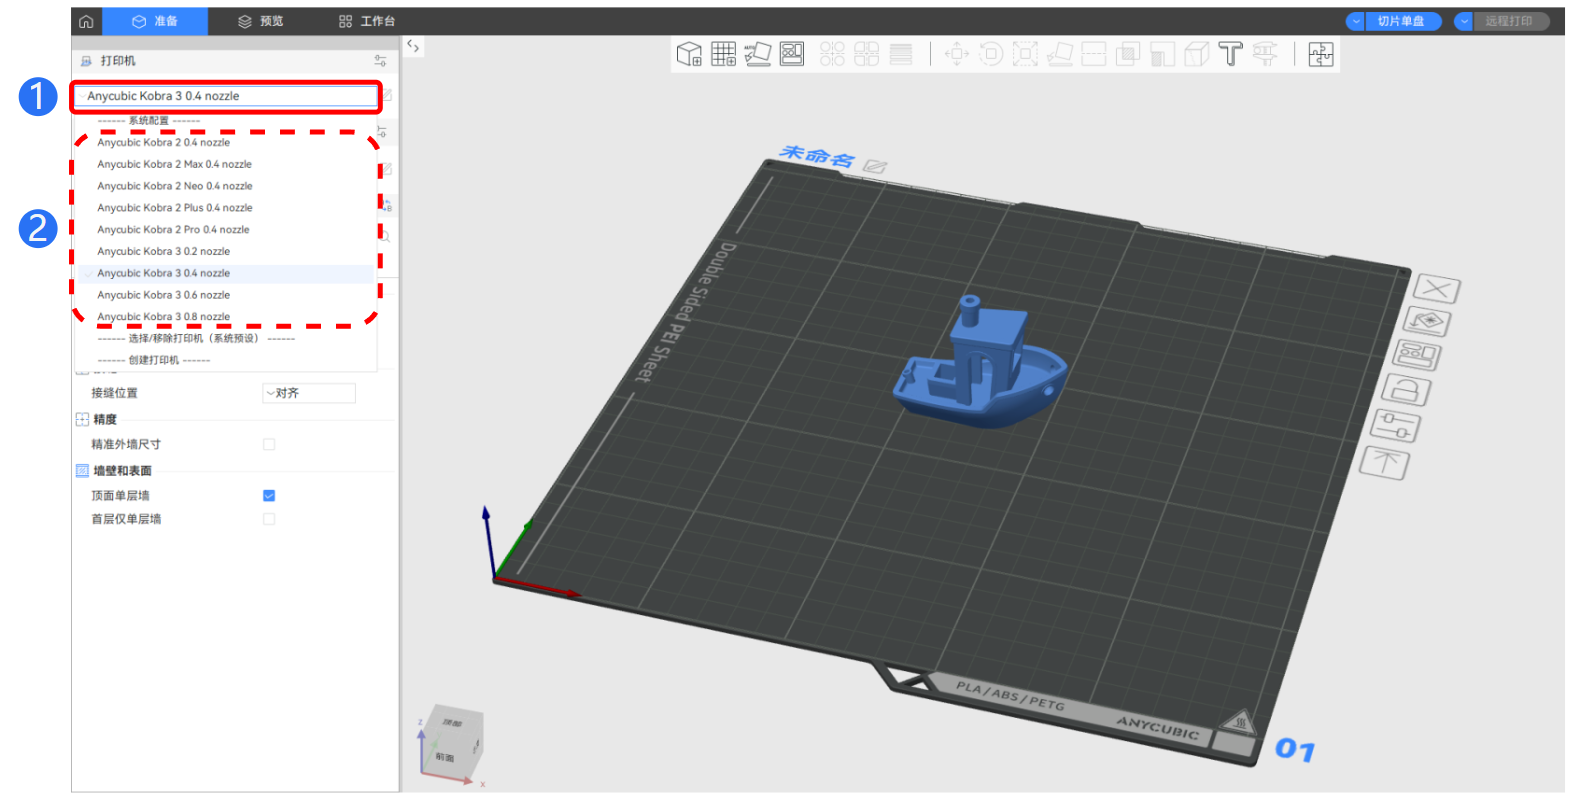Open the Assembly view puzzle icon

click(1321, 54)
